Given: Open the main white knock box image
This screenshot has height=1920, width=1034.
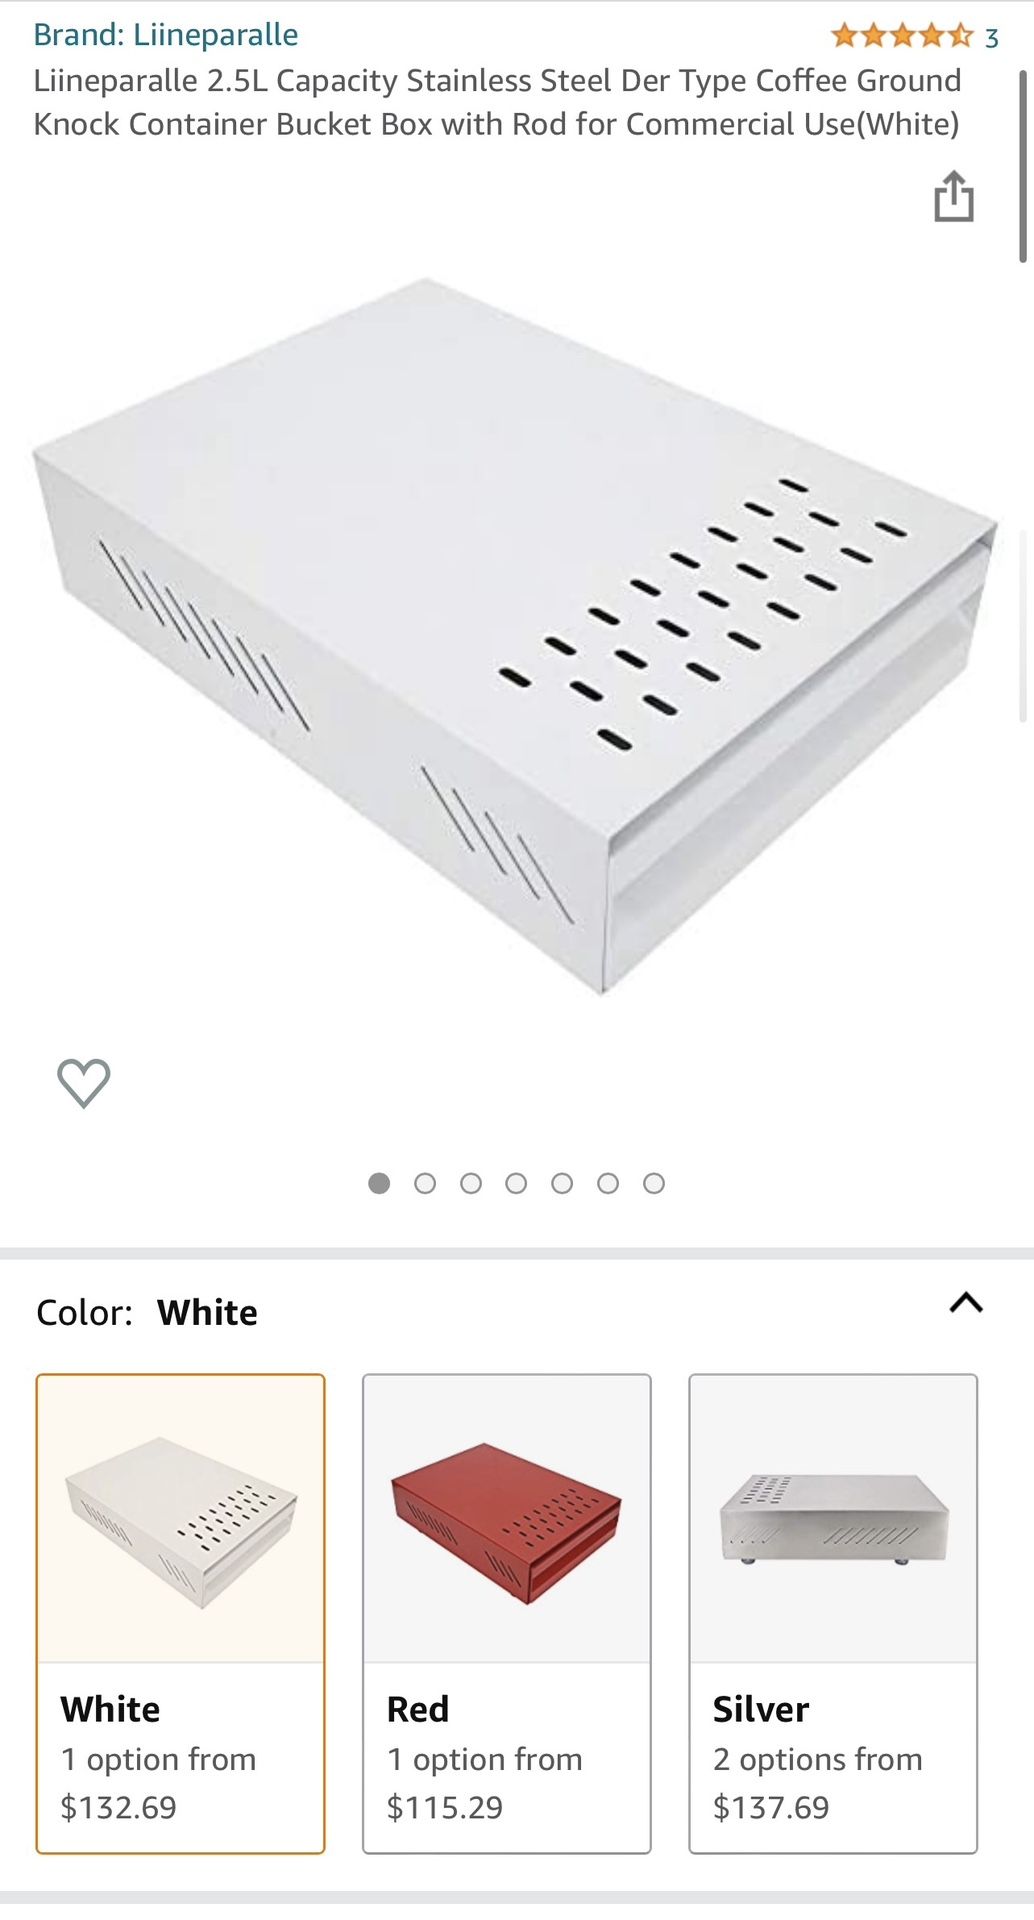Looking at the screenshot, I should point(515,636).
